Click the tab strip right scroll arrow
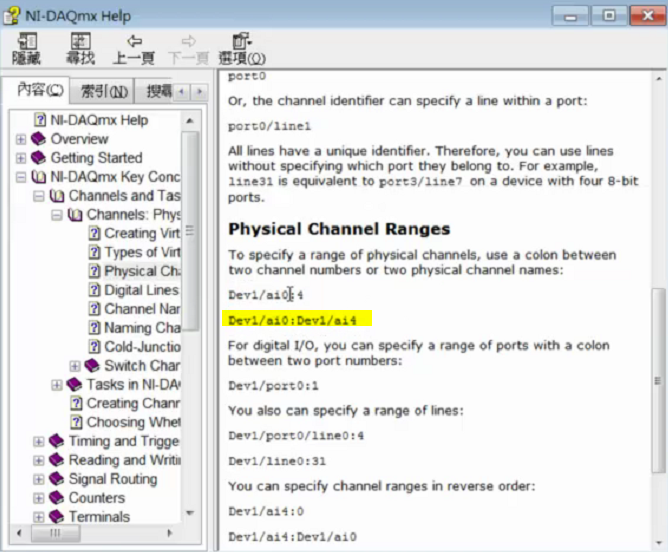The height and width of the screenshot is (552, 668). point(199,92)
